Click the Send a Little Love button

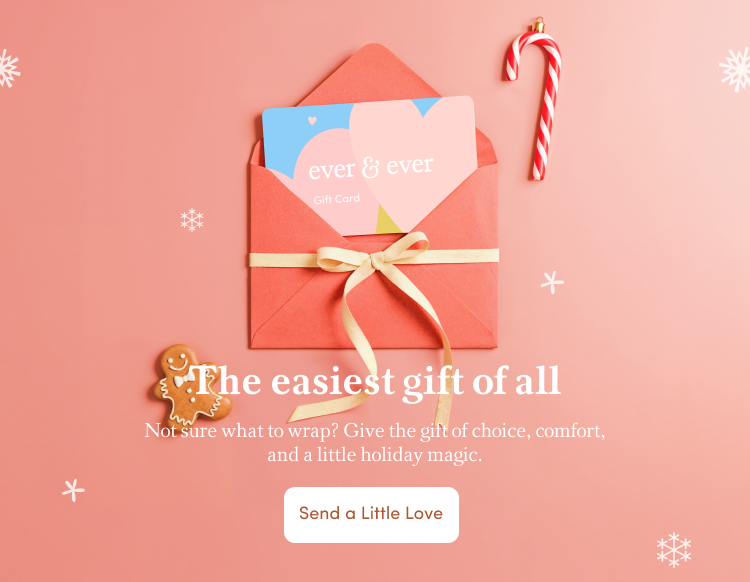pos(371,515)
